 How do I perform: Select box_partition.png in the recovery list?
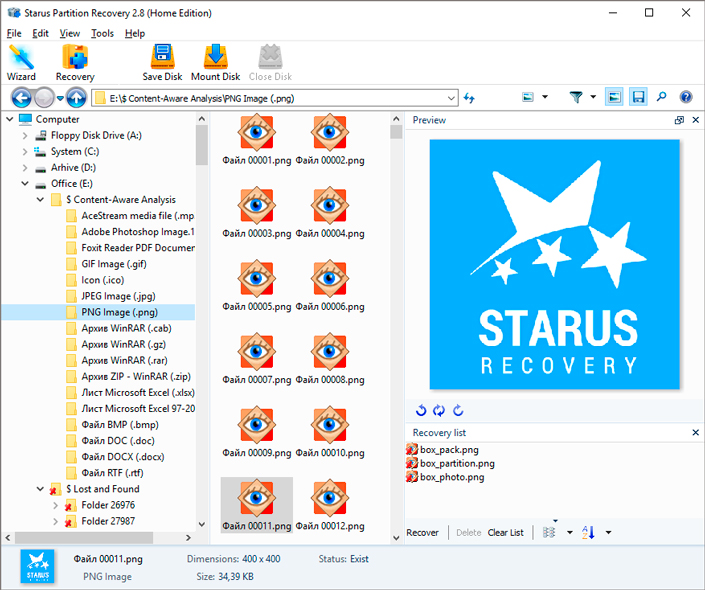pyautogui.click(x=450, y=463)
